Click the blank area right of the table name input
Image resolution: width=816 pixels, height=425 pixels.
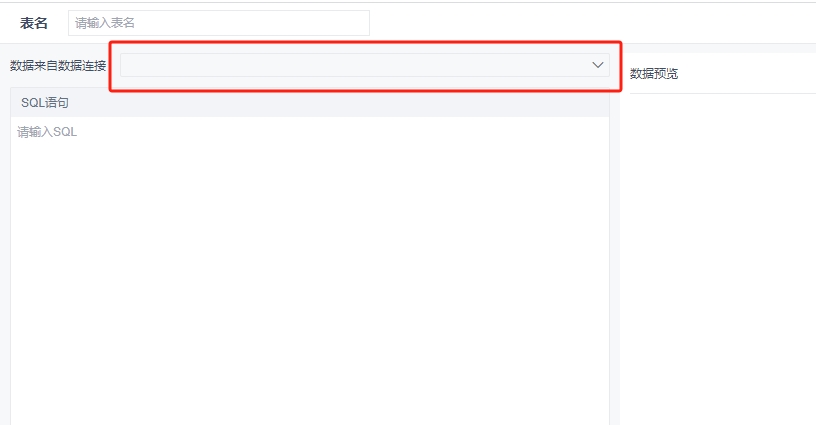tap(572, 23)
